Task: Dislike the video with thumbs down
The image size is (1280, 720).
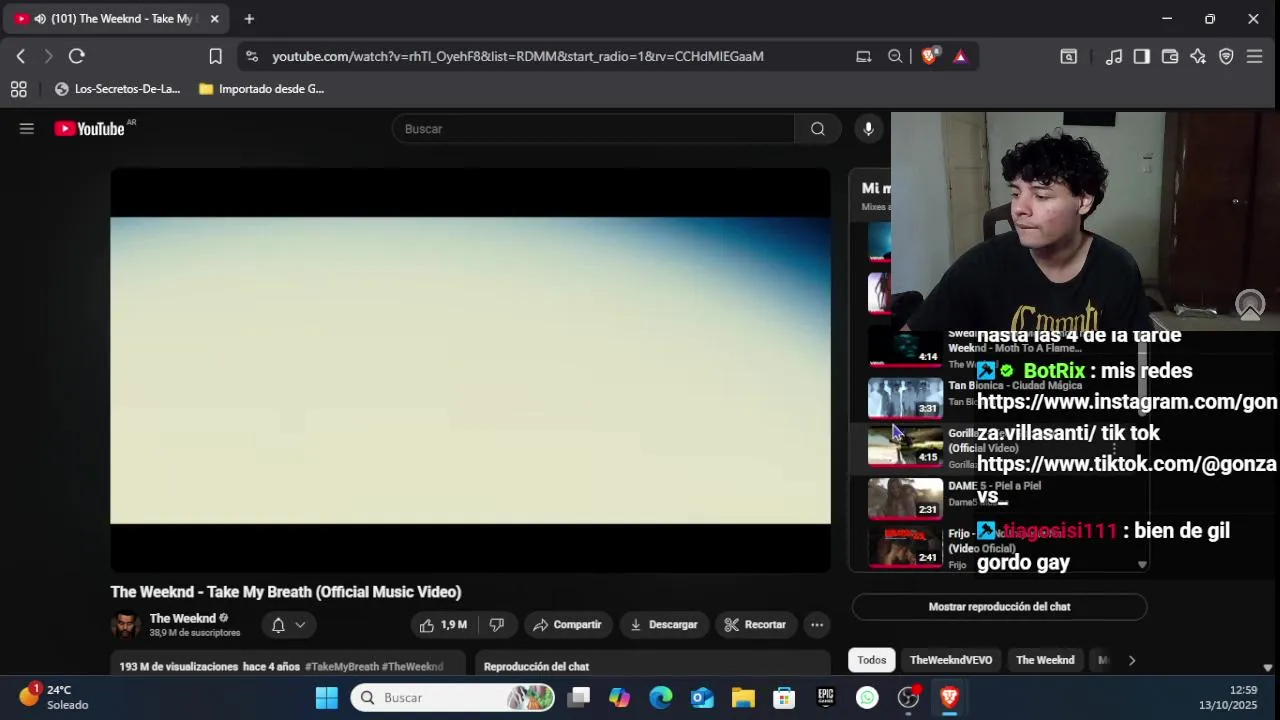Action: (497, 625)
